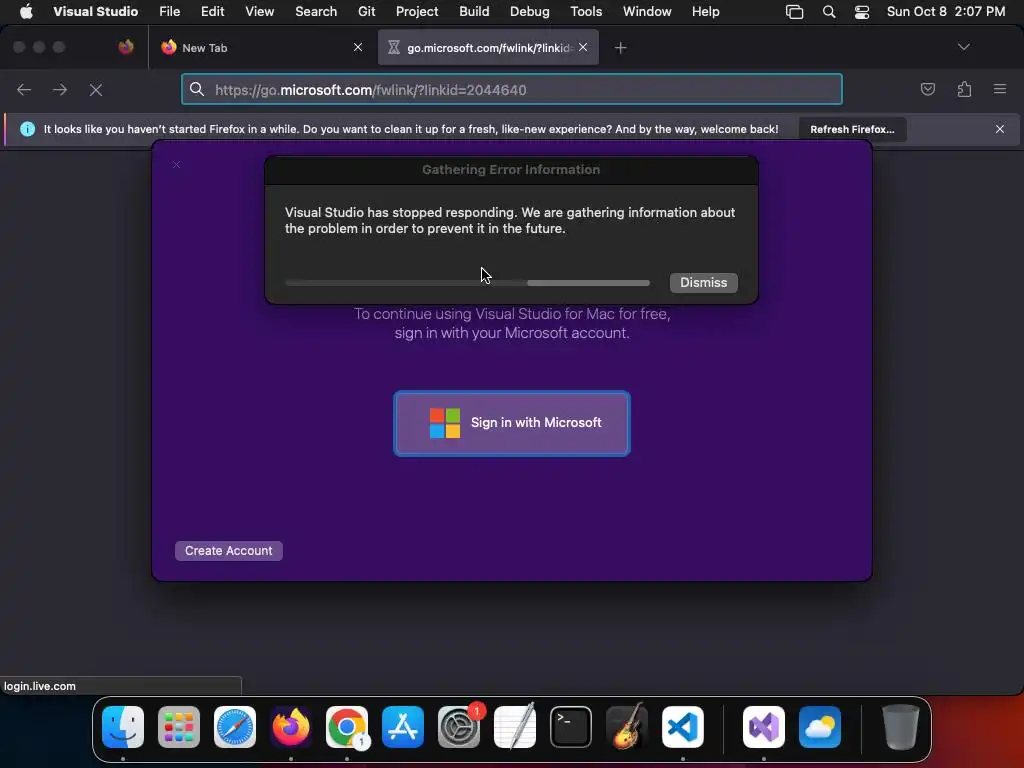Close the Visual Studio sign-in window
This screenshot has width=1024, height=768.
point(176,165)
